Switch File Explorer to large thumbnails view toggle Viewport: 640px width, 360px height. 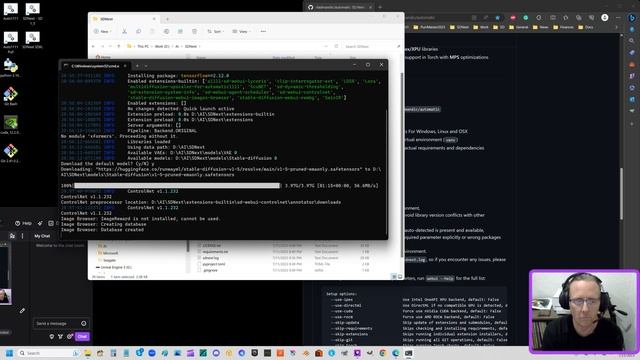[400, 277]
